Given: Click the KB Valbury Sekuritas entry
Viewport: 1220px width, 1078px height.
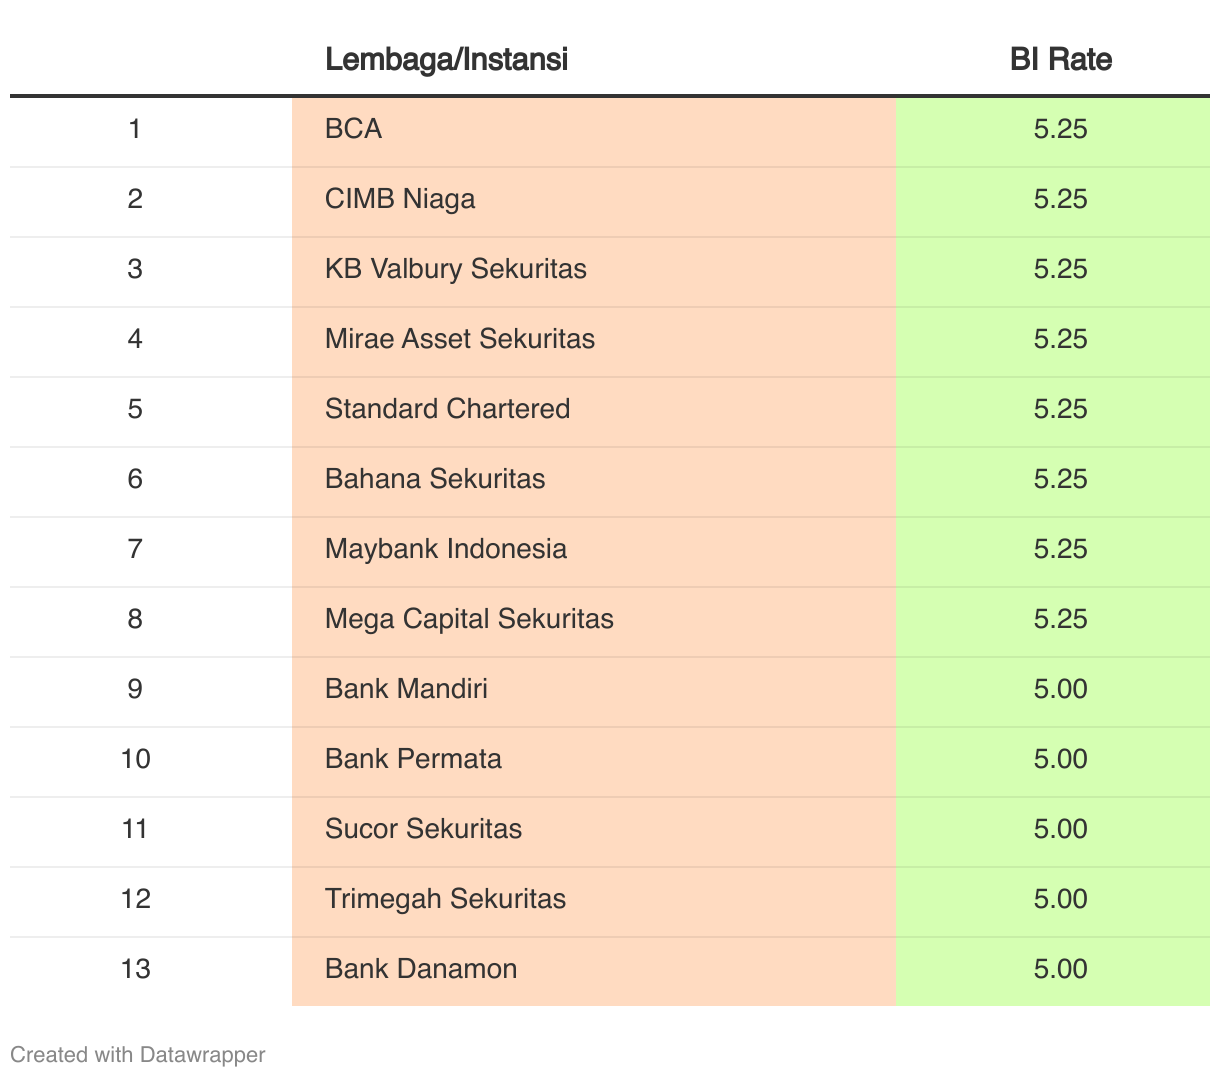Looking at the screenshot, I should [456, 269].
